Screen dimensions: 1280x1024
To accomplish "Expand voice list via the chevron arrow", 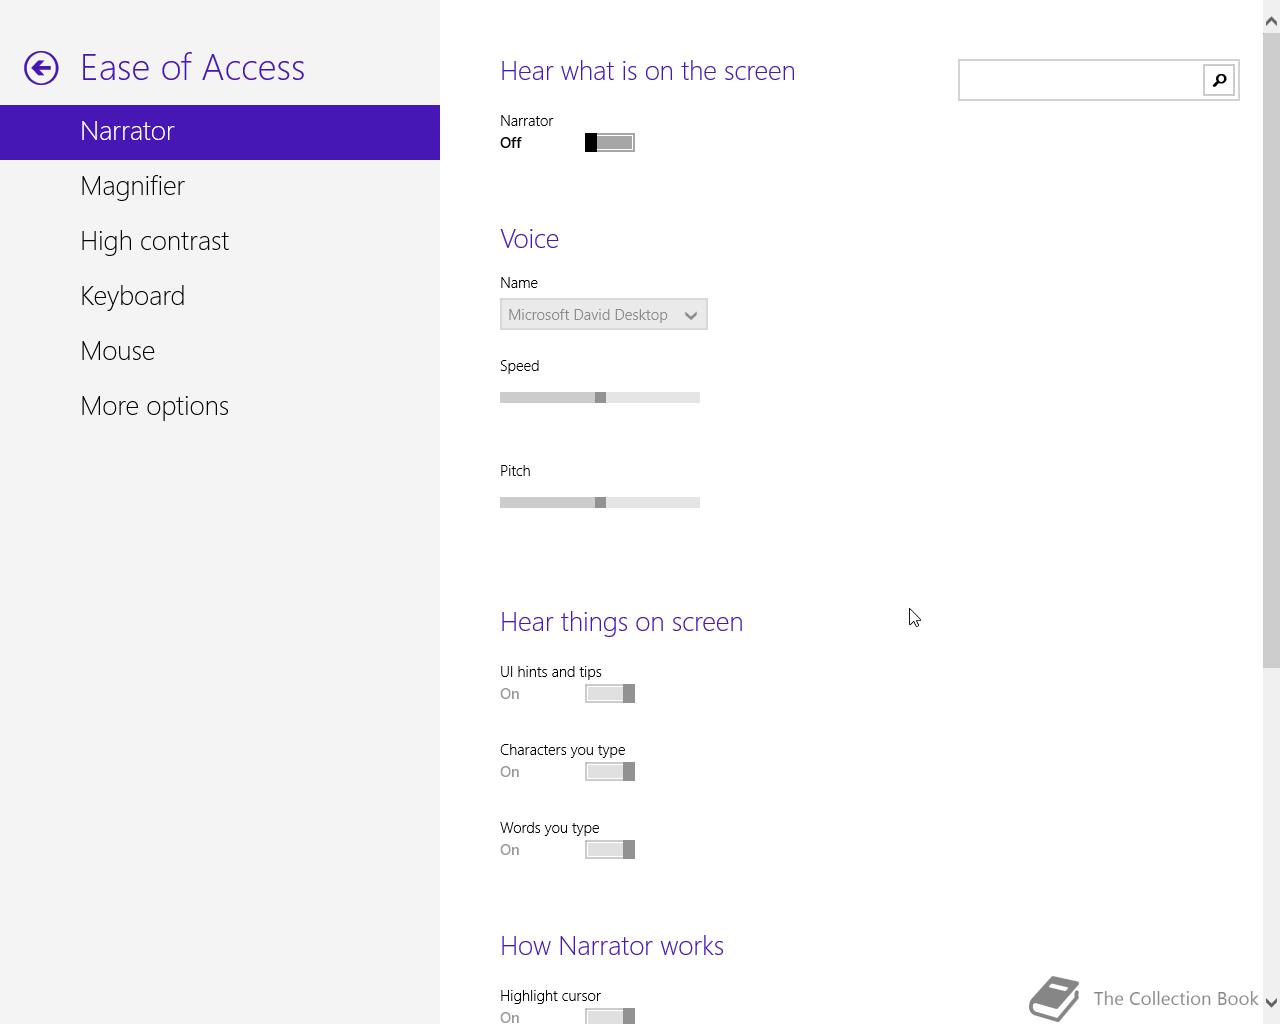I will point(691,315).
